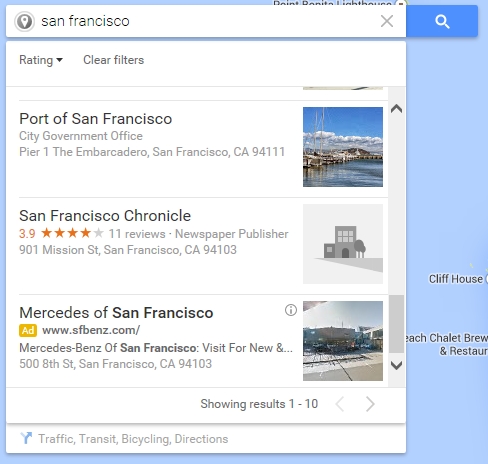Viewport: 488px width, 464px height.
Task: Click the results list scrollbar thumb
Action: pos(396,324)
